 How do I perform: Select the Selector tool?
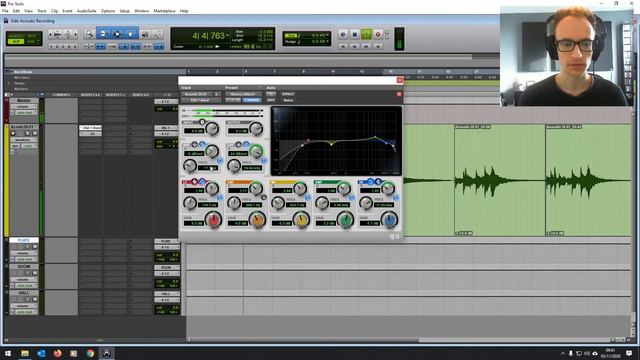(x=117, y=35)
